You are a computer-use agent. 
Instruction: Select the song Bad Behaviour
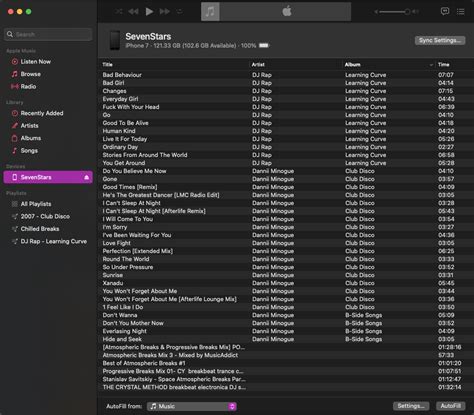pos(286,75)
